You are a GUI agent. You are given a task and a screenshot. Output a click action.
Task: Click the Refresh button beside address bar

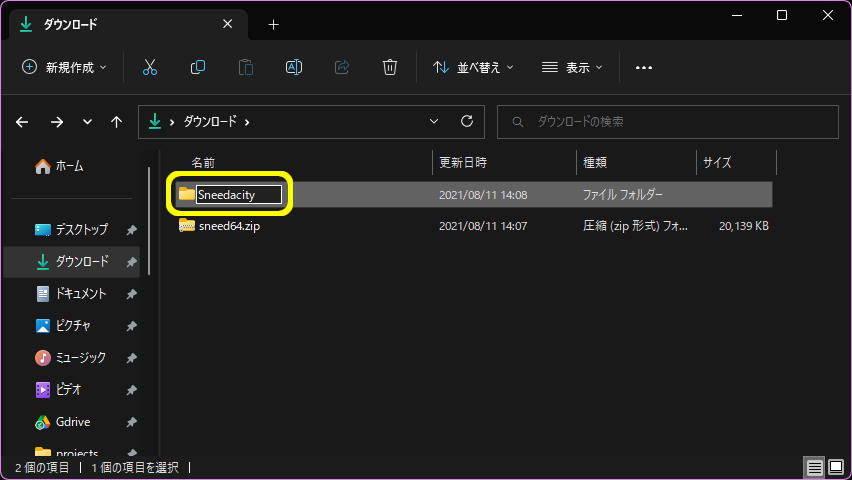pyautogui.click(x=466, y=121)
